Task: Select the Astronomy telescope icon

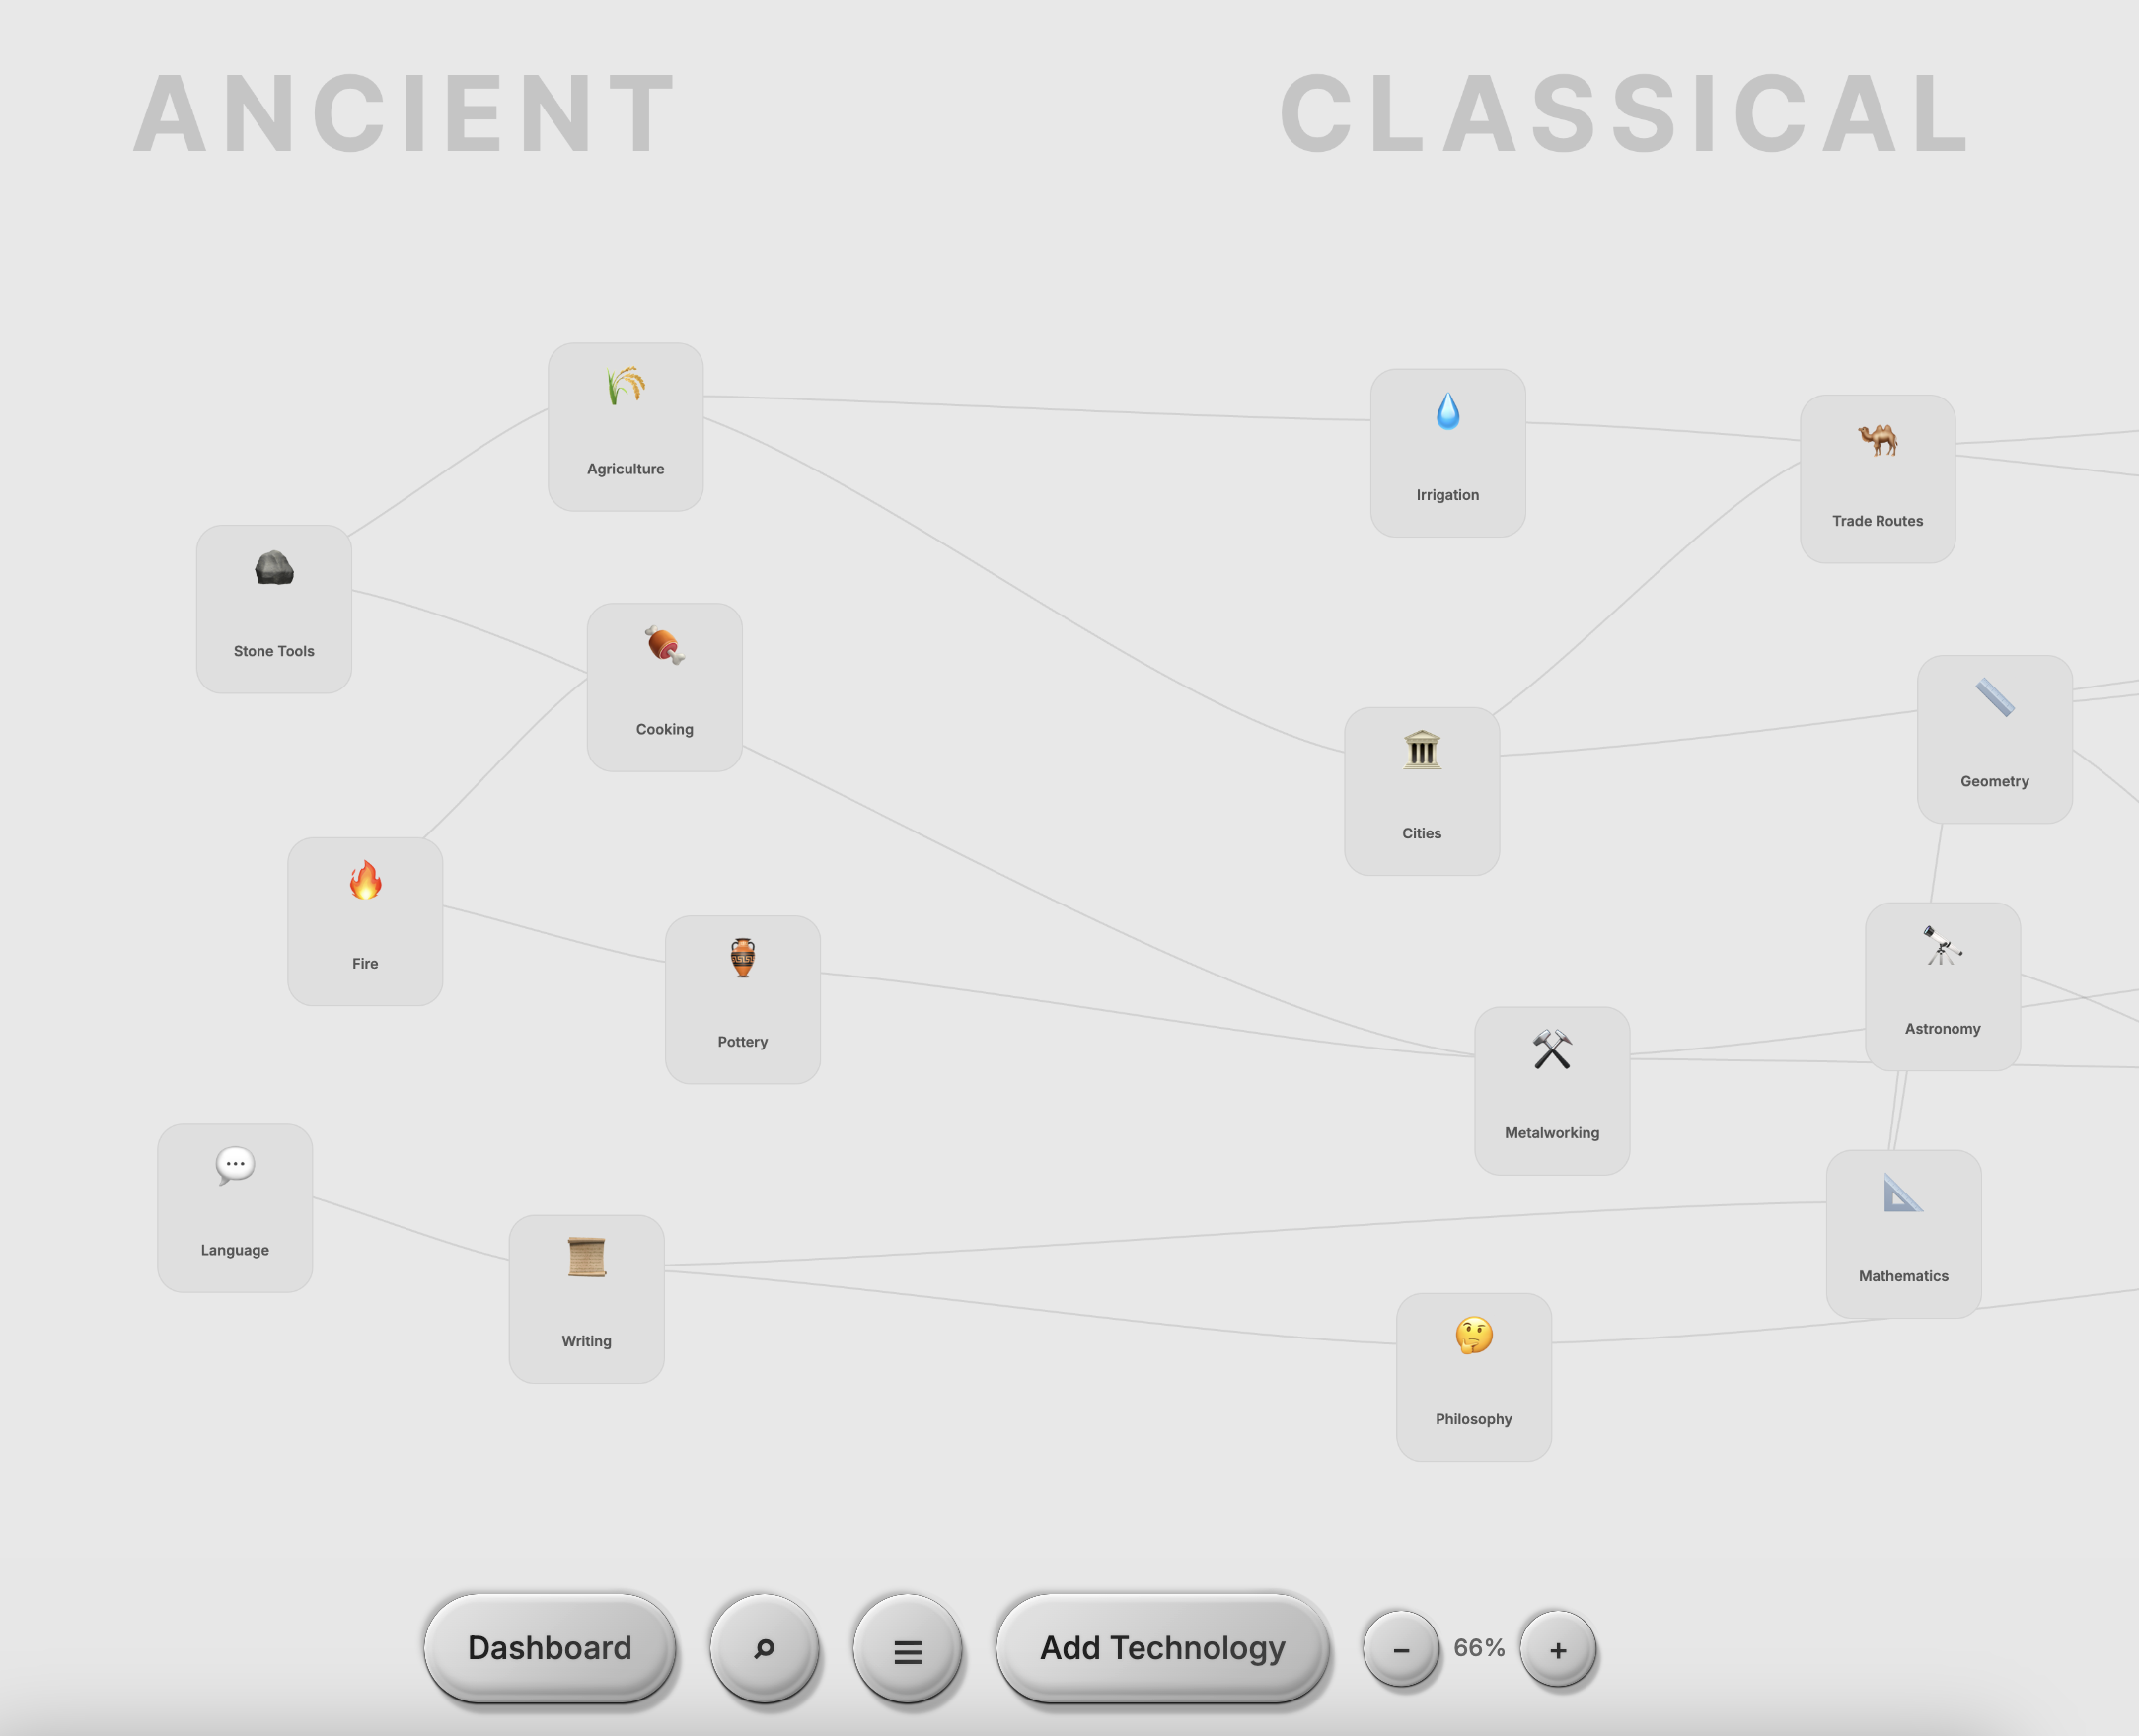Action: click(1942, 946)
